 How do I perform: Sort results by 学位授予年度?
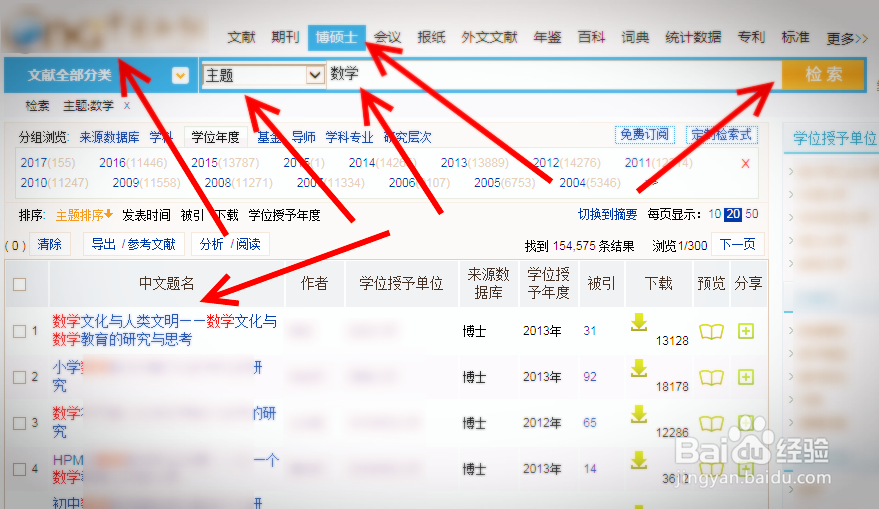pyautogui.click(x=284, y=215)
